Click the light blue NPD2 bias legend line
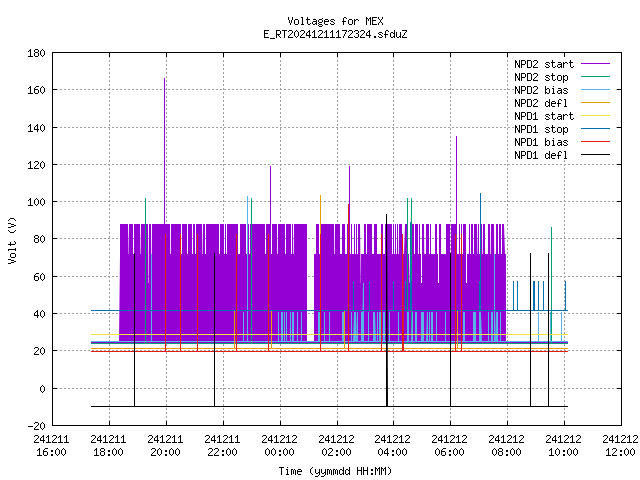The width and height of the screenshot is (640, 480). [595, 89]
